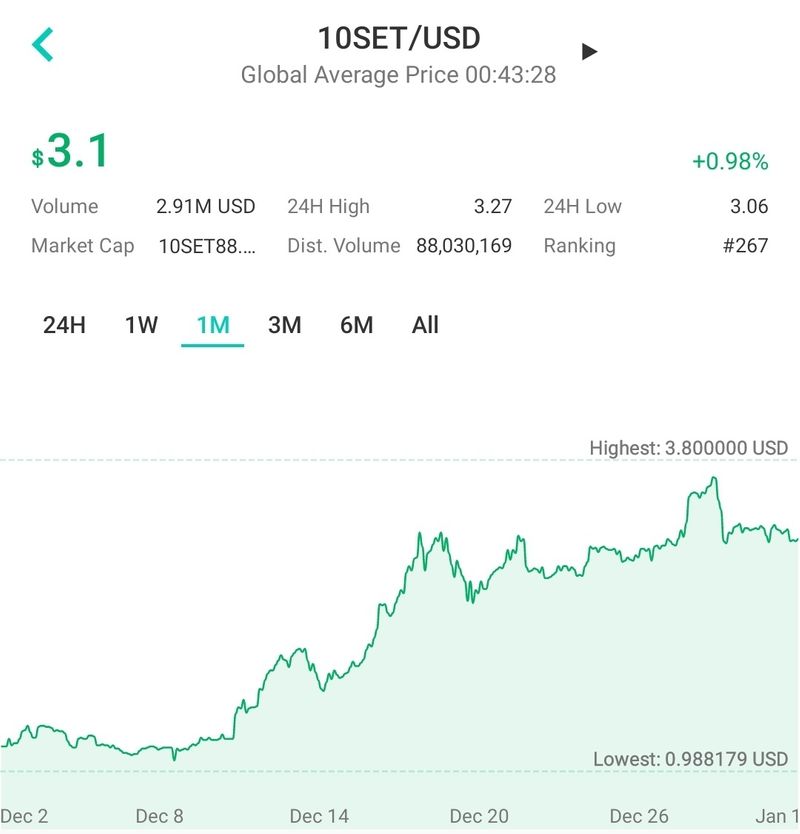Tap the +0.98% change indicator
Image resolution: width=800 pixels, height=834 pixels.
730,161
